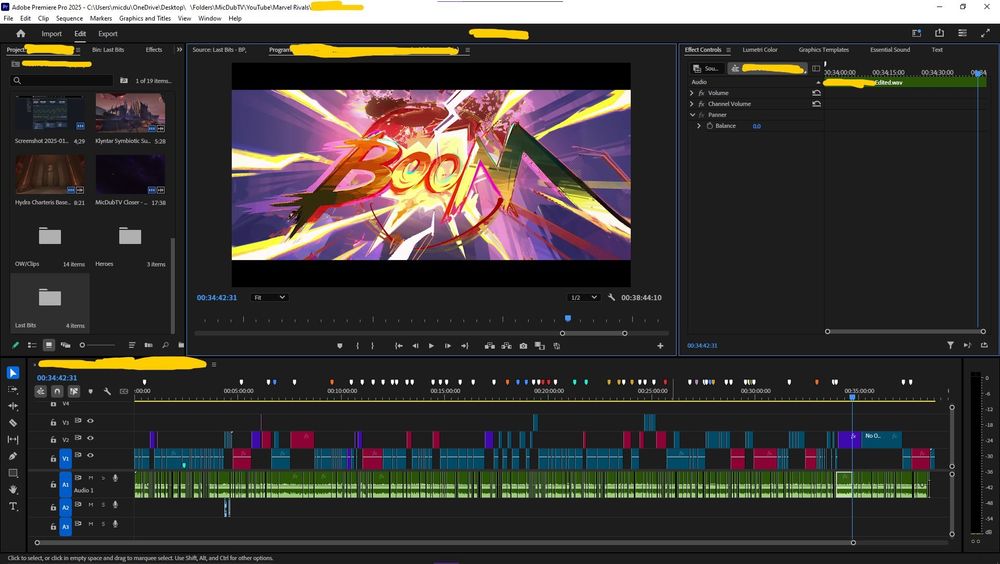The image size is (1000, 564).
Task: Select the Hand tool
Action: pyautogui.click(x=13, y=489)
